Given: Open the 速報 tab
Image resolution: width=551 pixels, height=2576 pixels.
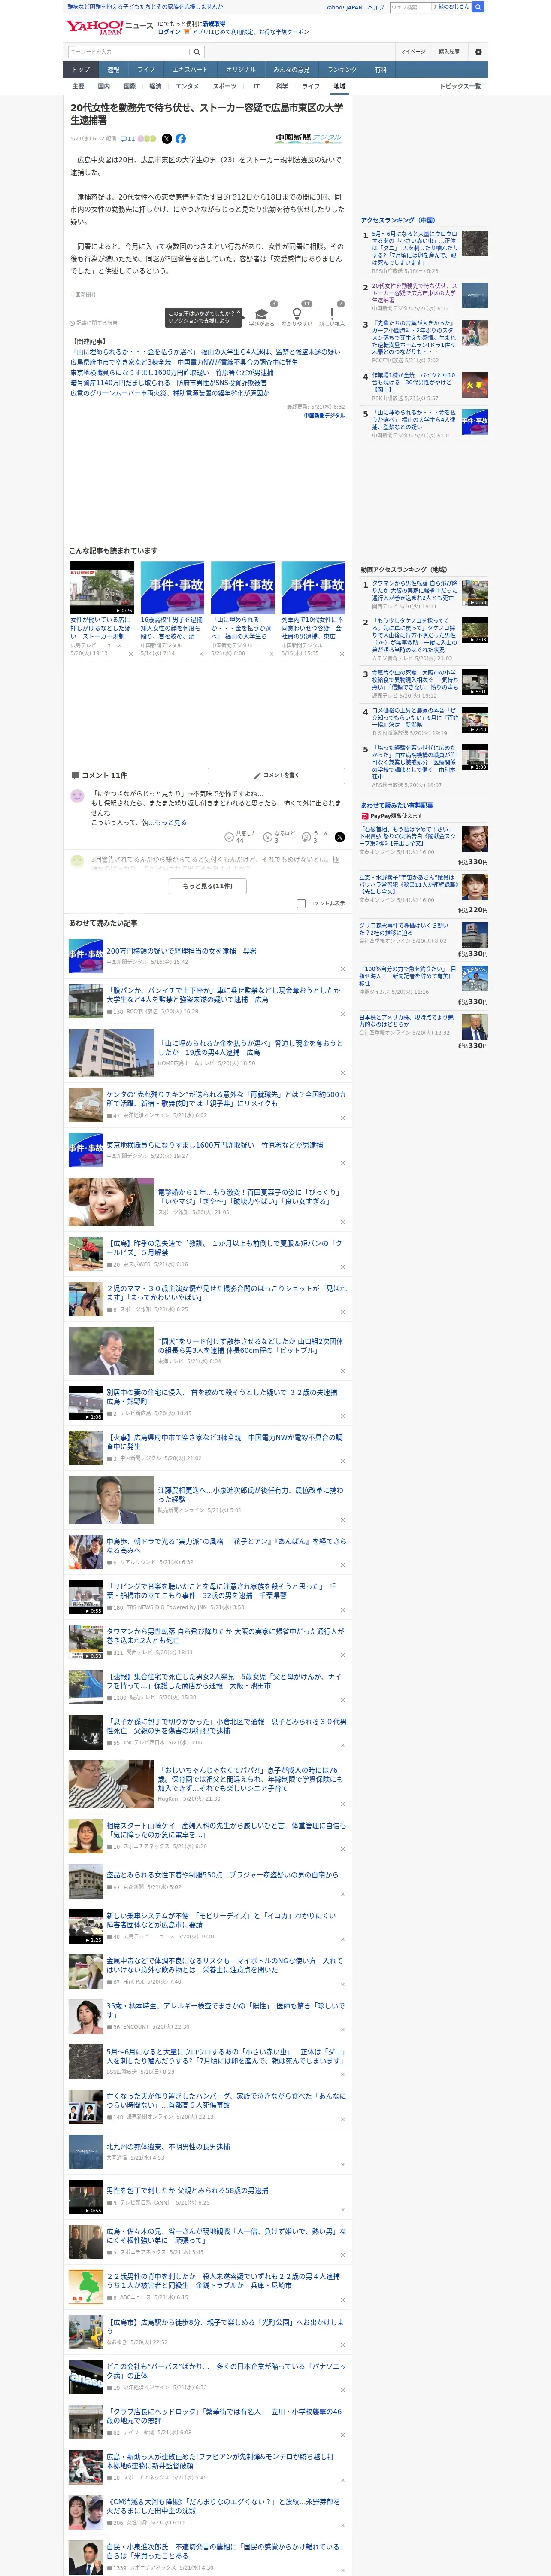Looking at the screenshot, I should point(113,70).
